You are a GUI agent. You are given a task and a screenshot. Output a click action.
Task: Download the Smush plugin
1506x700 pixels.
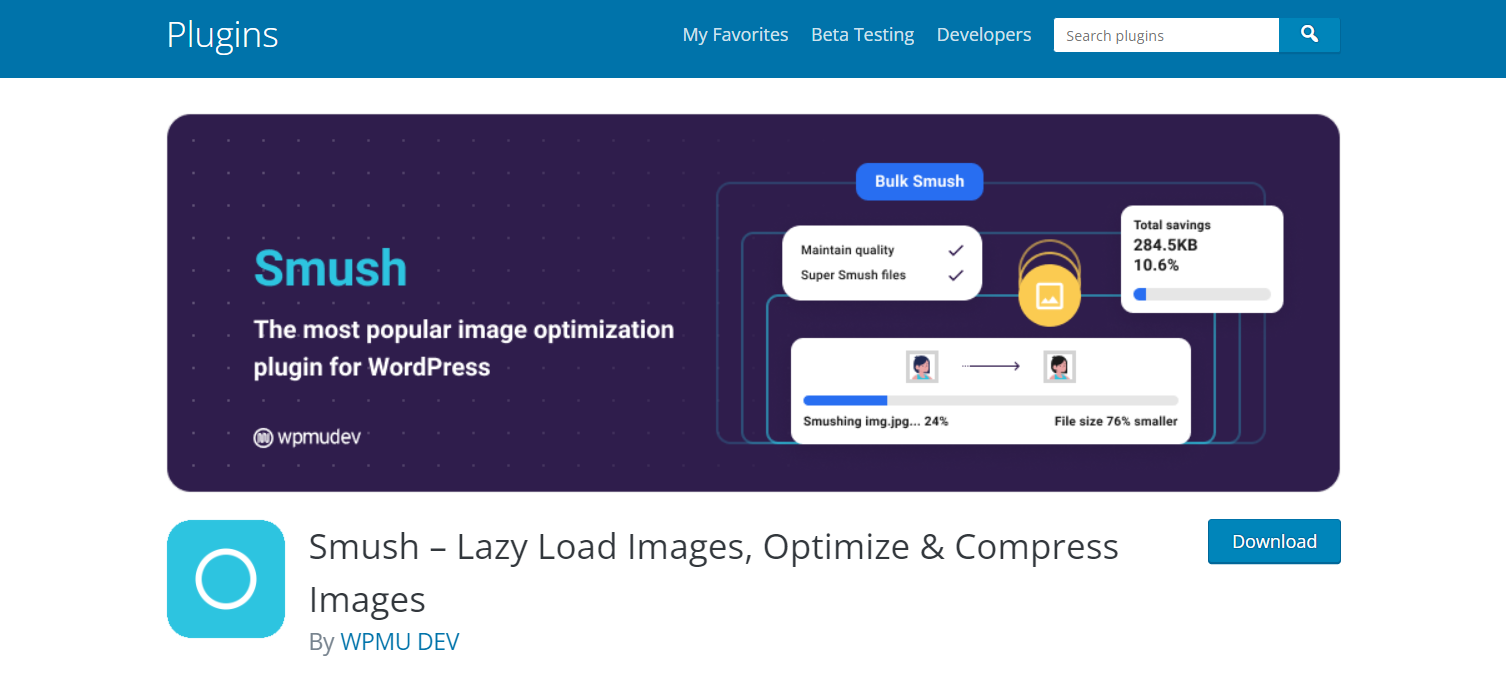1274,542
